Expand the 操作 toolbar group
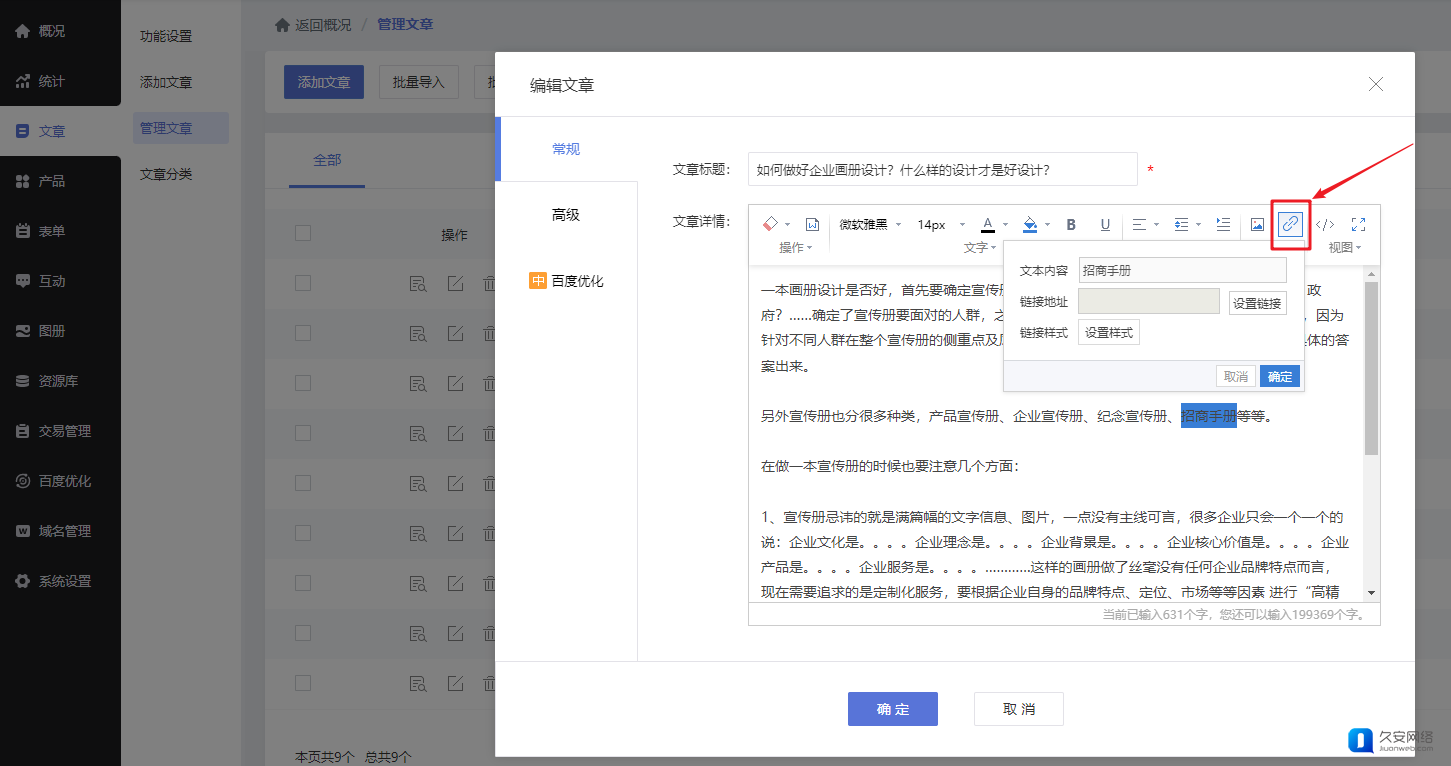 pos(796,247)
